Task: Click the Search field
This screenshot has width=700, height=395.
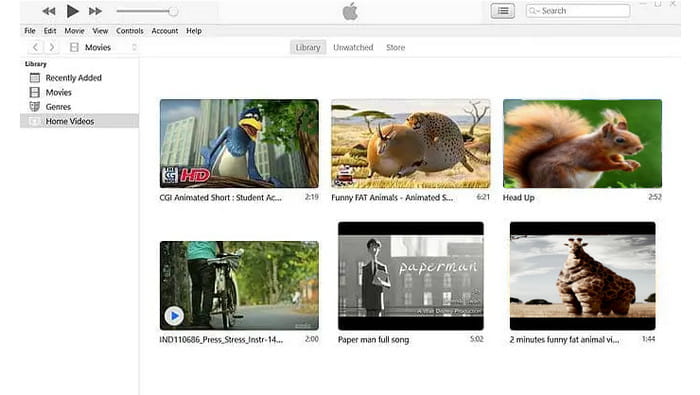Action: [578, 11]
